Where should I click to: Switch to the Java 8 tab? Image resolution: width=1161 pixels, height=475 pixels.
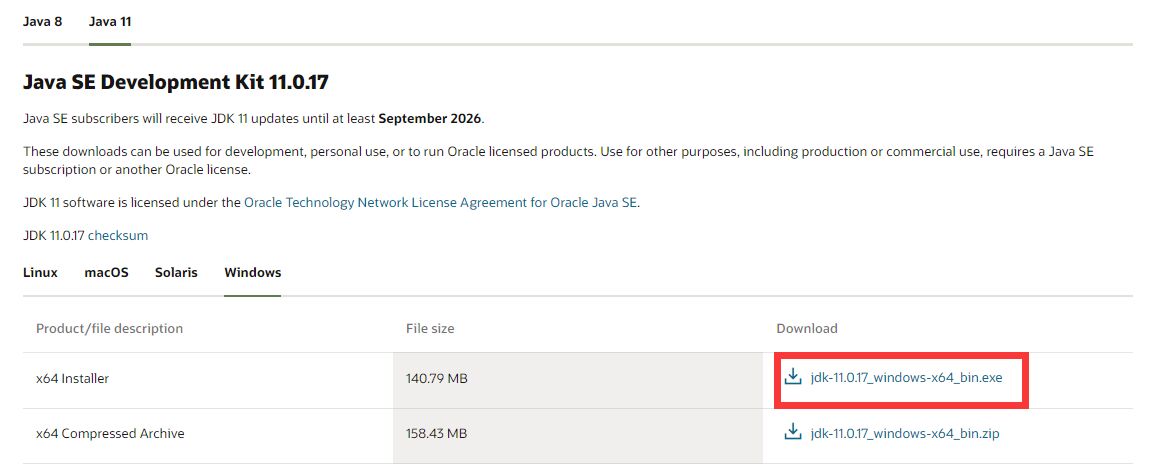tap(43, 21)
